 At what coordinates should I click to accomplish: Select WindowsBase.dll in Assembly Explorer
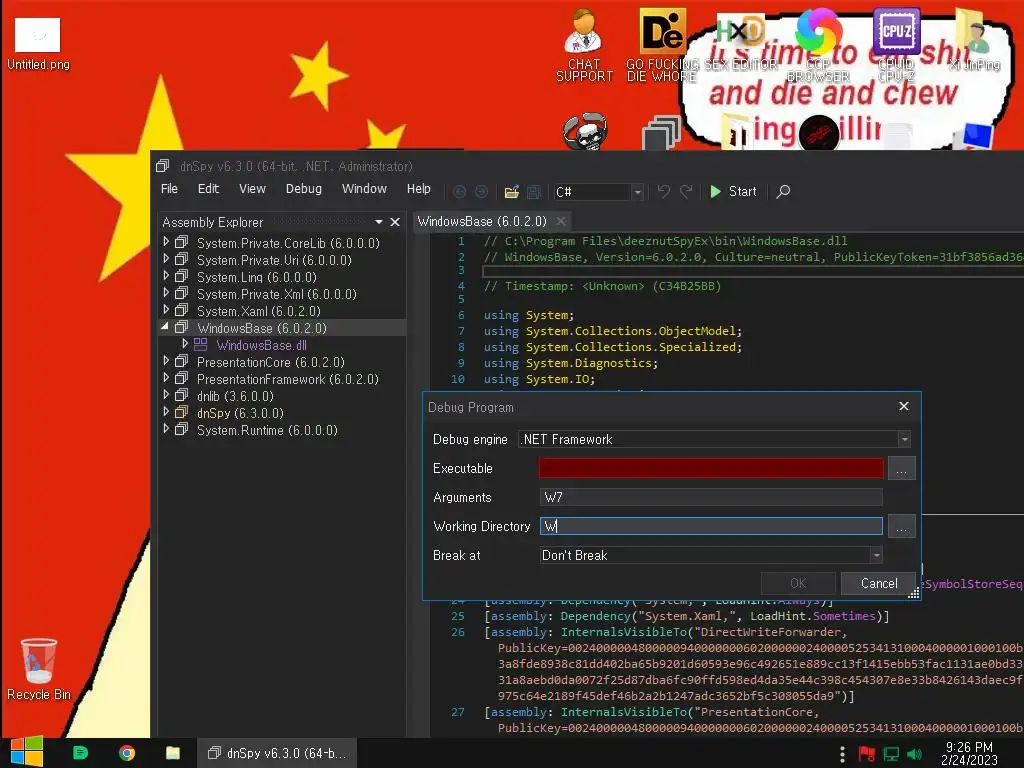(x=261, y=345)
